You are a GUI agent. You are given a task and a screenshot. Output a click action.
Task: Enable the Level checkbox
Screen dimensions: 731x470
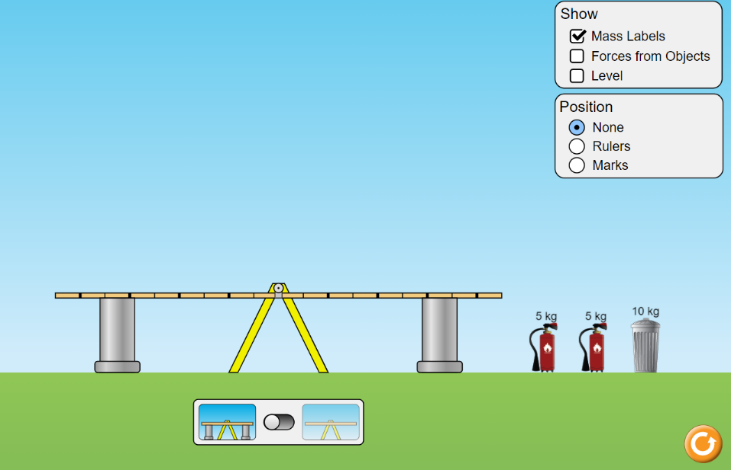click(577, 76)
